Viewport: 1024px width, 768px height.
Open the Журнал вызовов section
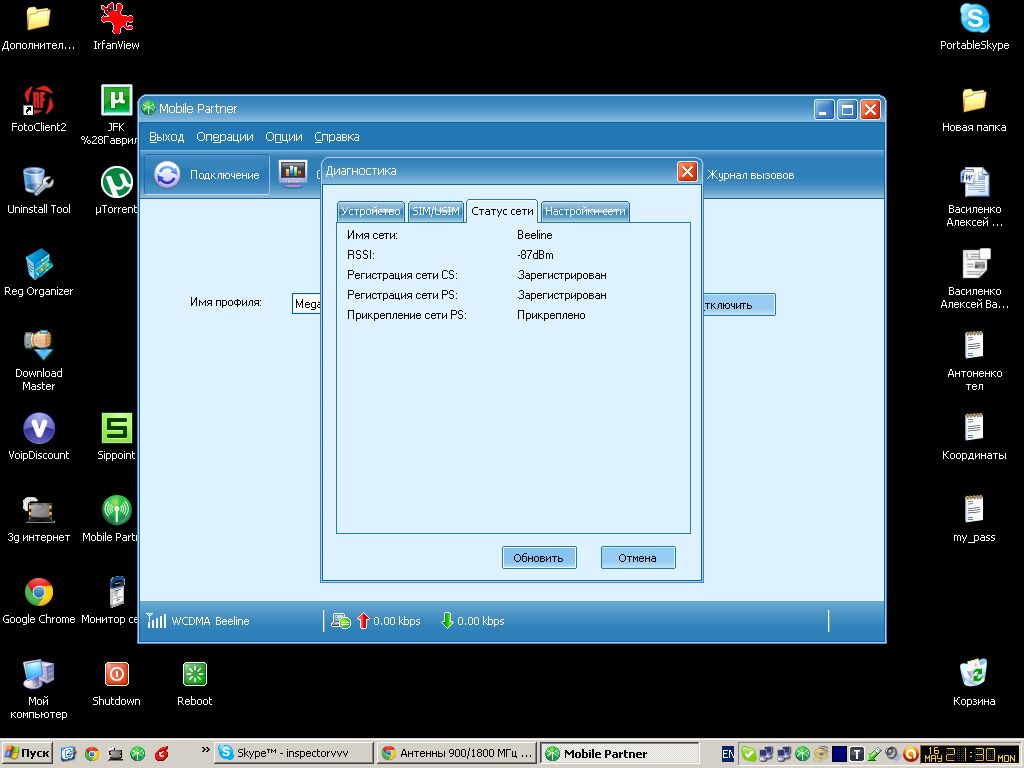pos(751,175)
